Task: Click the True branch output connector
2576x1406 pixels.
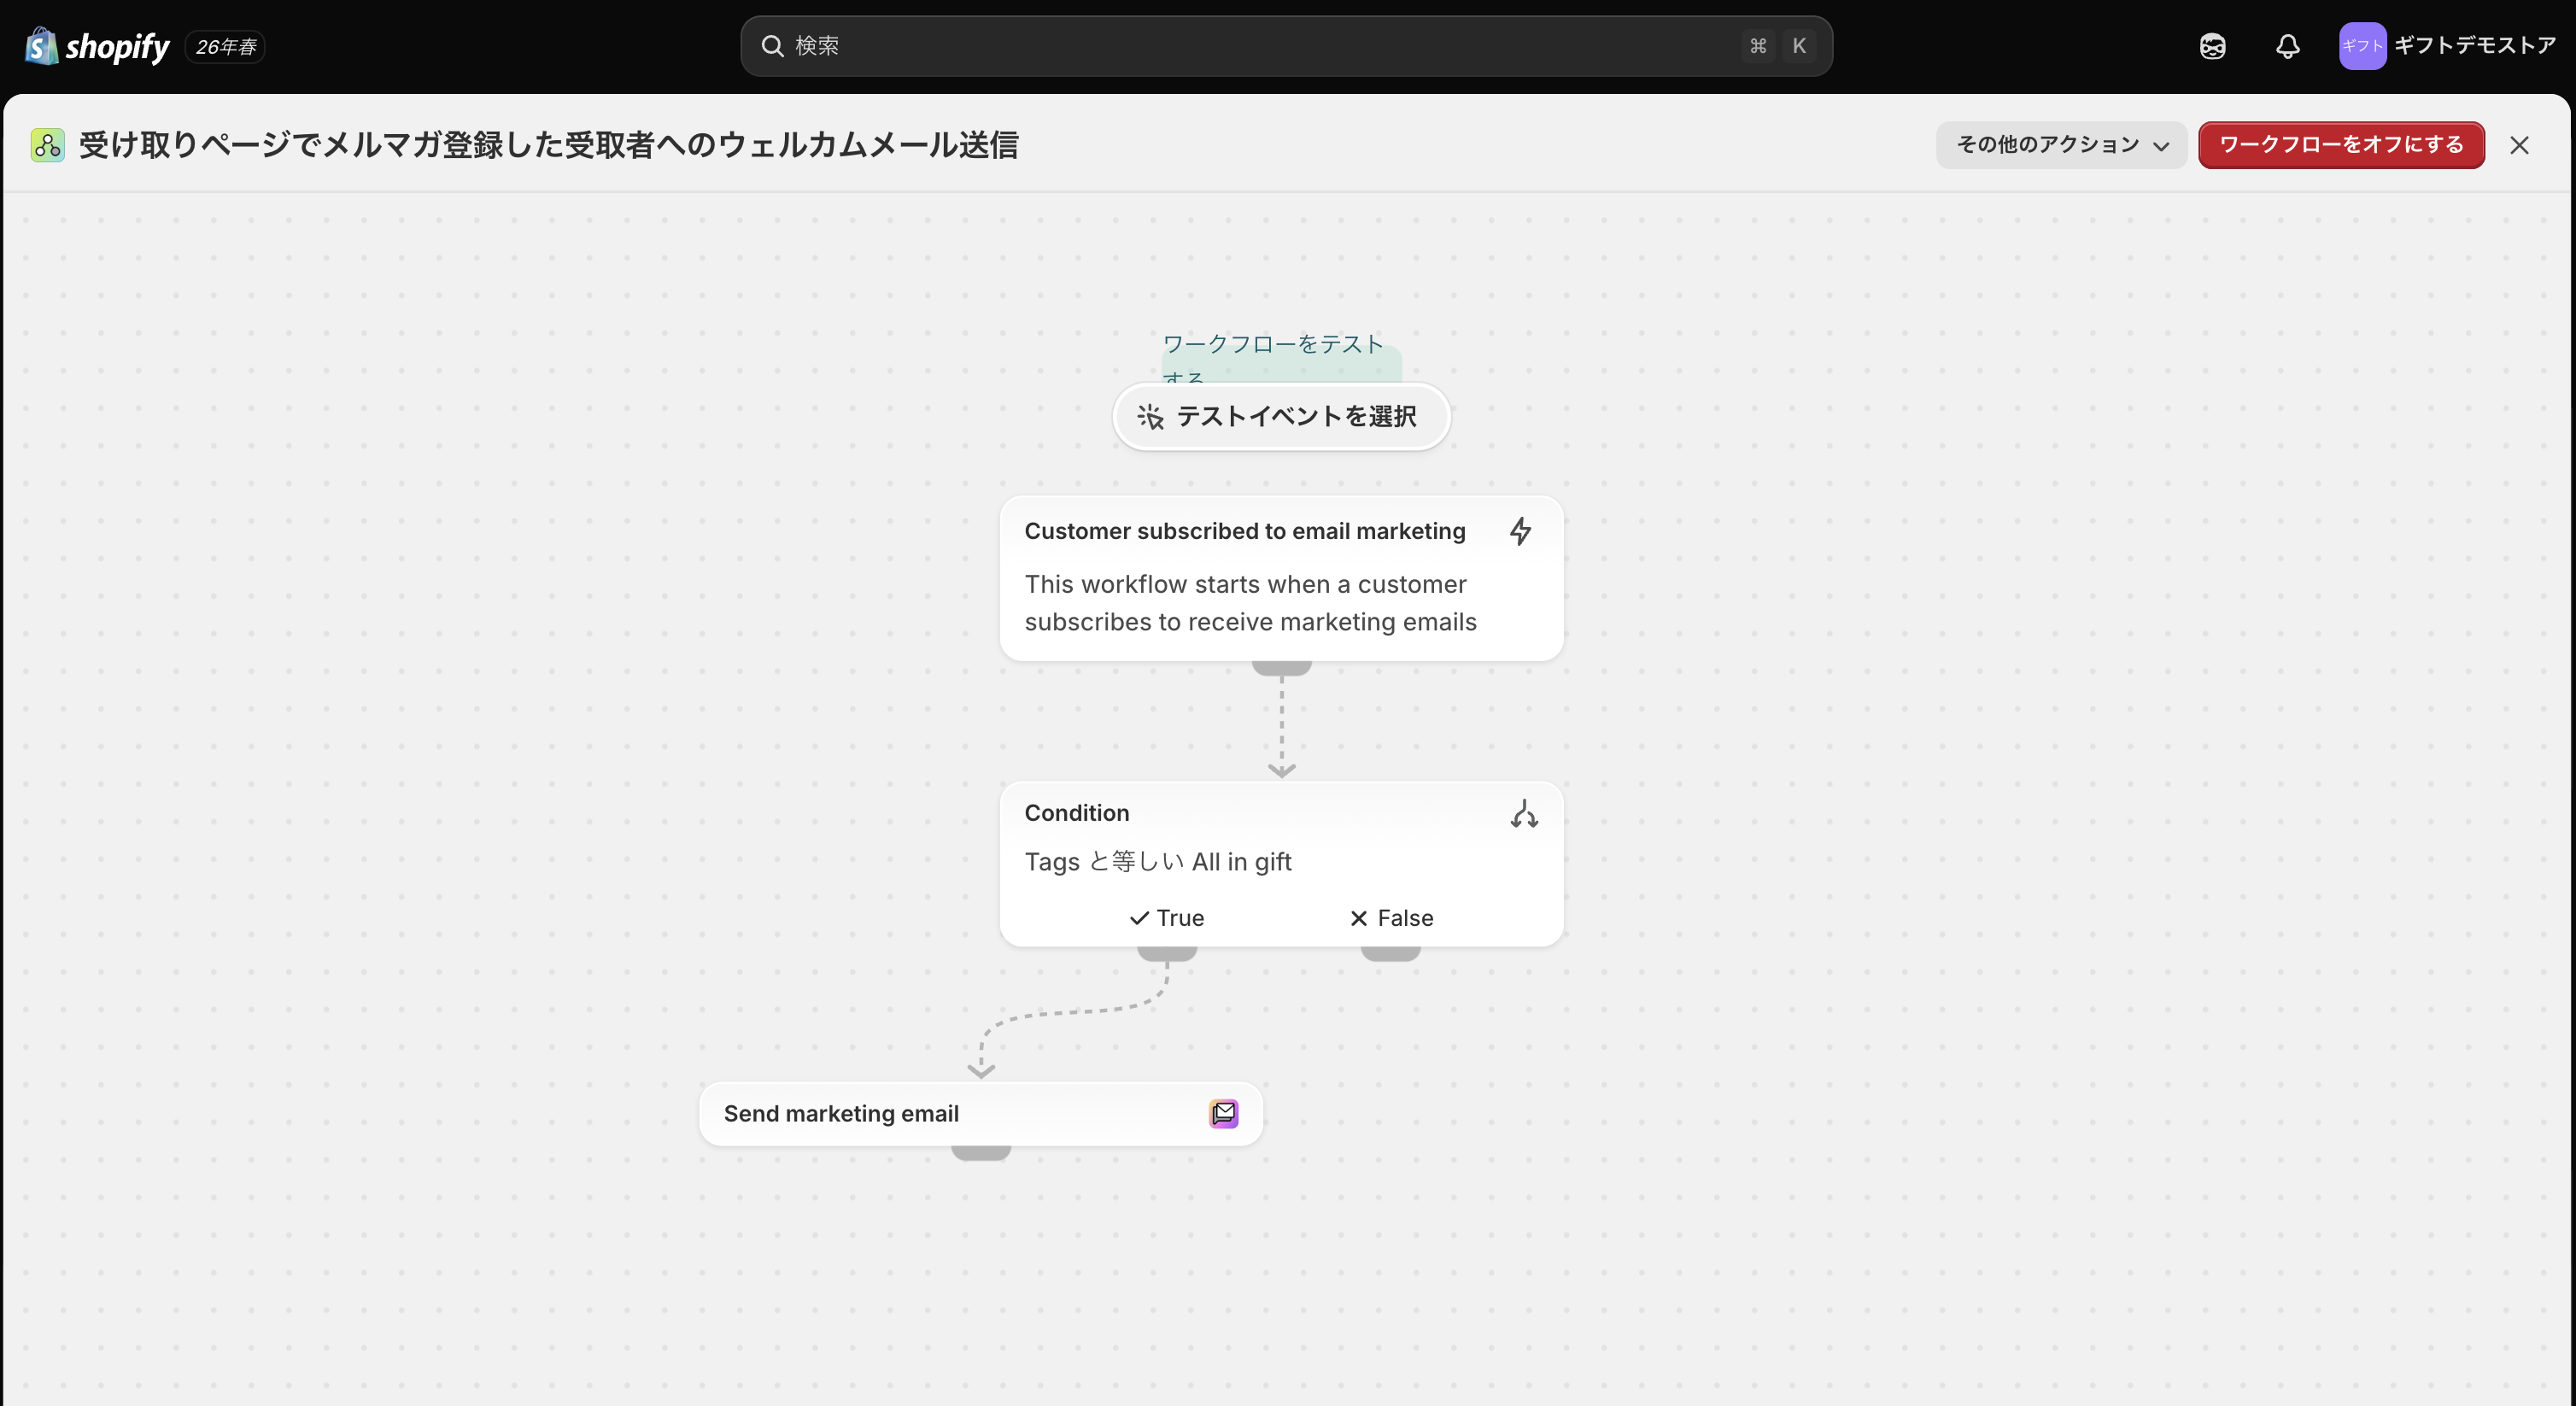Action: (1167, 953)
